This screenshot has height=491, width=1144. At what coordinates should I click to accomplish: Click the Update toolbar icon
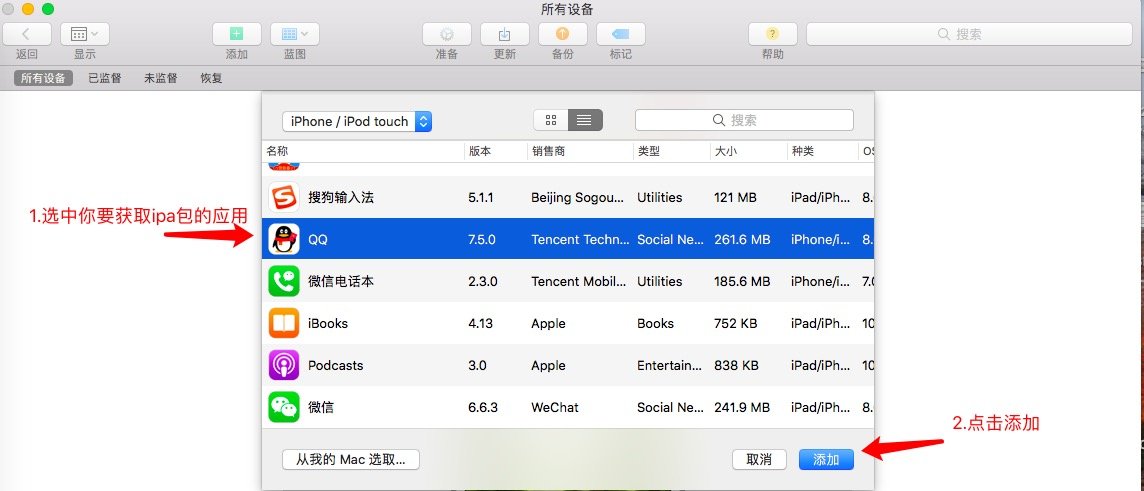point(505,34)
